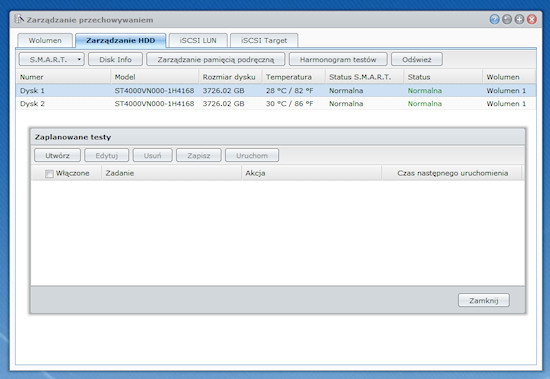This screenshot has width=550, height=379.
Task: Switch to the Wolumen tab
Action: tap(45, 40)
